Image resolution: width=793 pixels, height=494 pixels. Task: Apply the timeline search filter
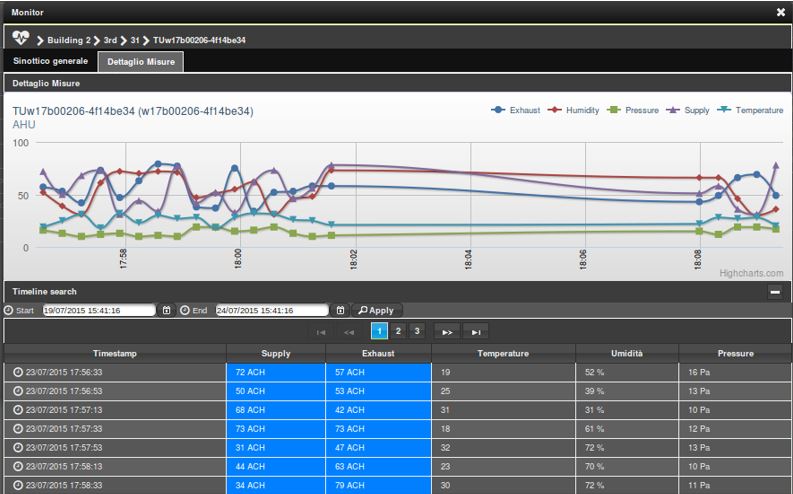click(376, 310)
